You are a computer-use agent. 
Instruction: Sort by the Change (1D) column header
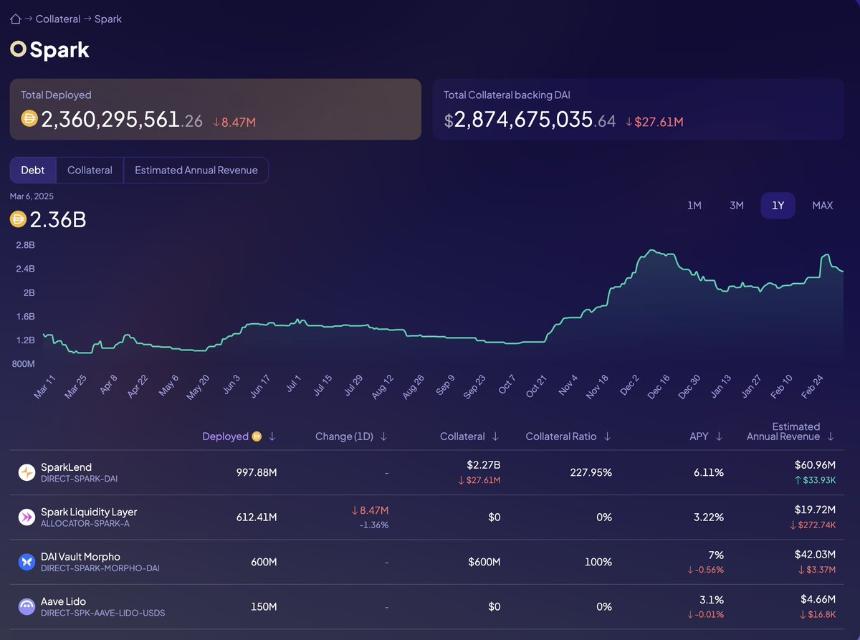(x=344, y=437)
